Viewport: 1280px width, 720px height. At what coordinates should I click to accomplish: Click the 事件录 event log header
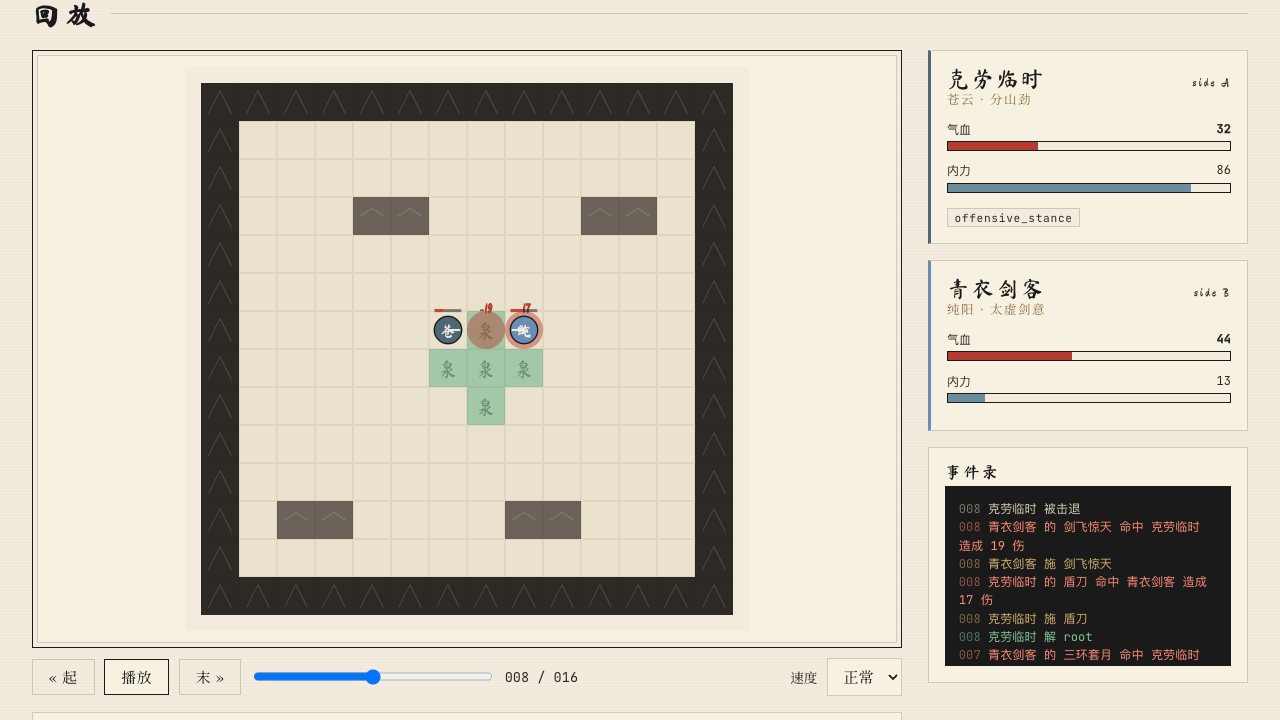(x=972, y=472)
